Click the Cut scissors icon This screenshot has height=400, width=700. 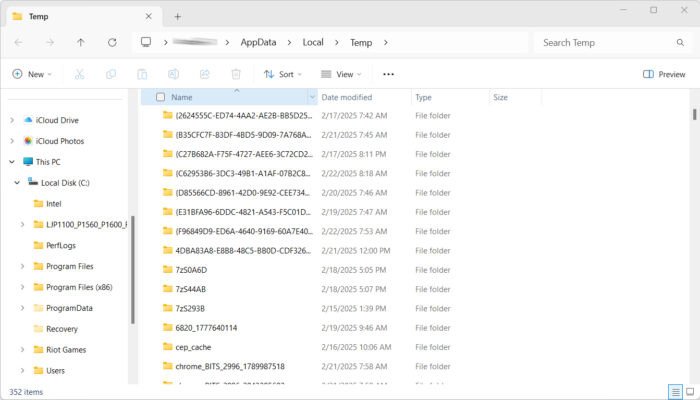click(x=79, y=74)
